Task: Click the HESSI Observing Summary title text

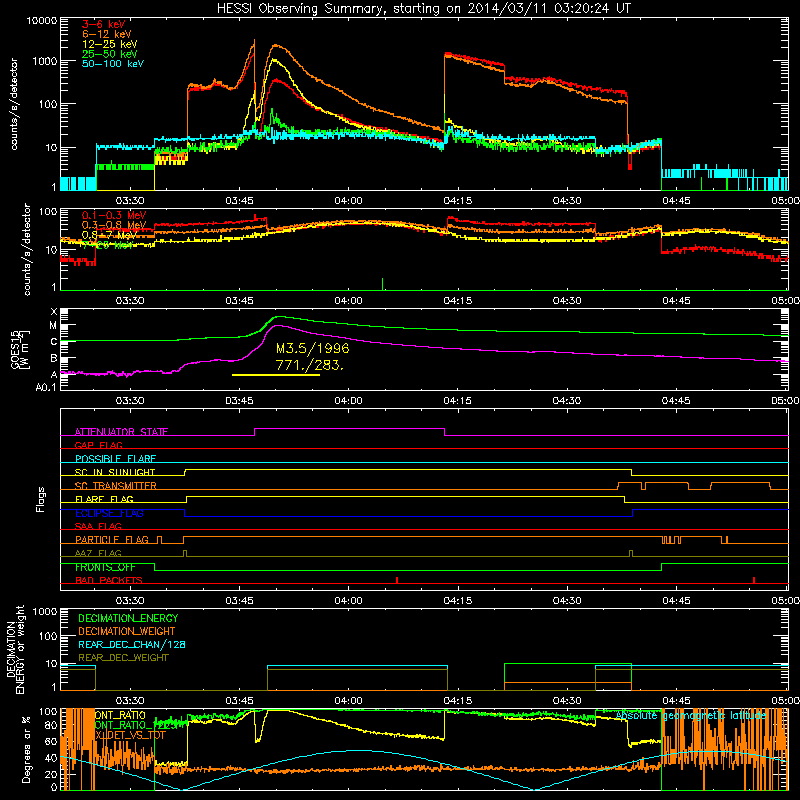Action: 423,8
